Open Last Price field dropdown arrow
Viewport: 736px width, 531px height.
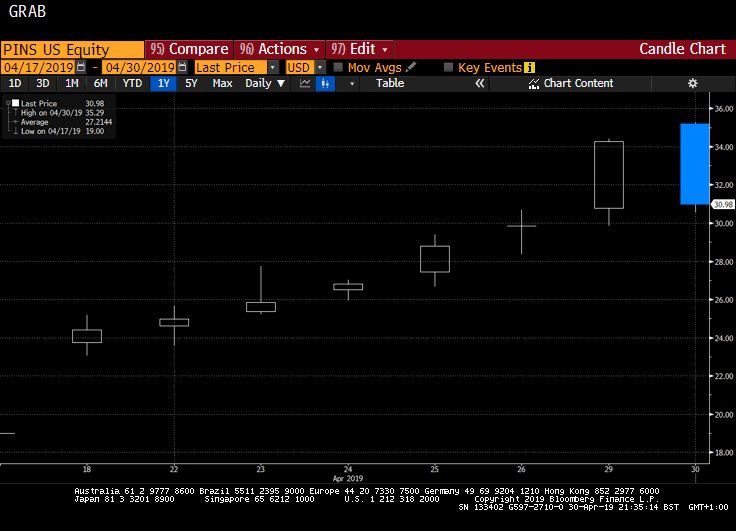(273, 68)
